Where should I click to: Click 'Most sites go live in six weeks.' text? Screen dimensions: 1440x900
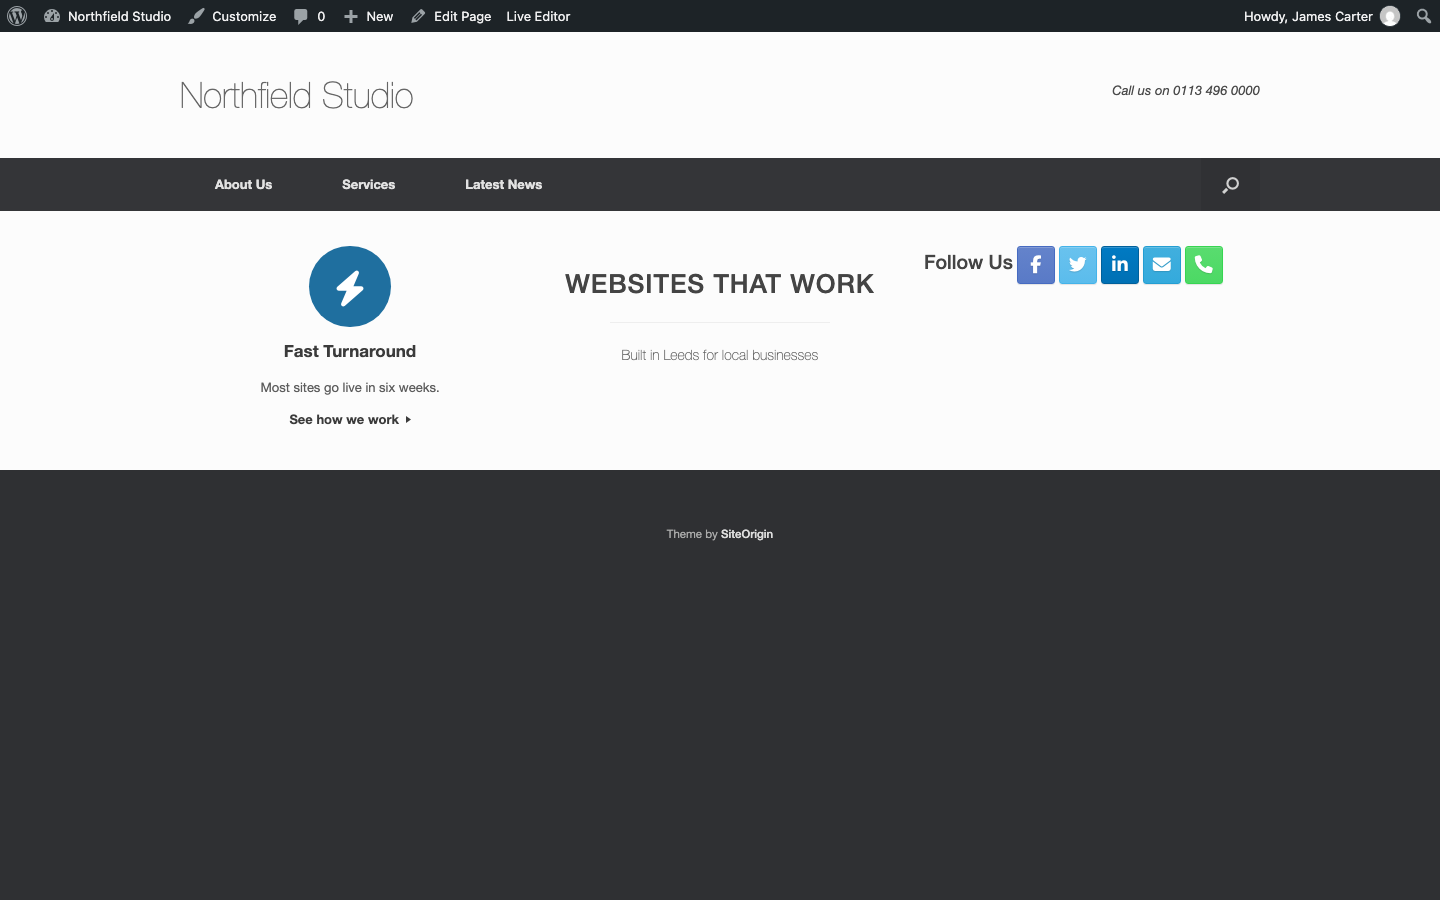click(350, 387)
